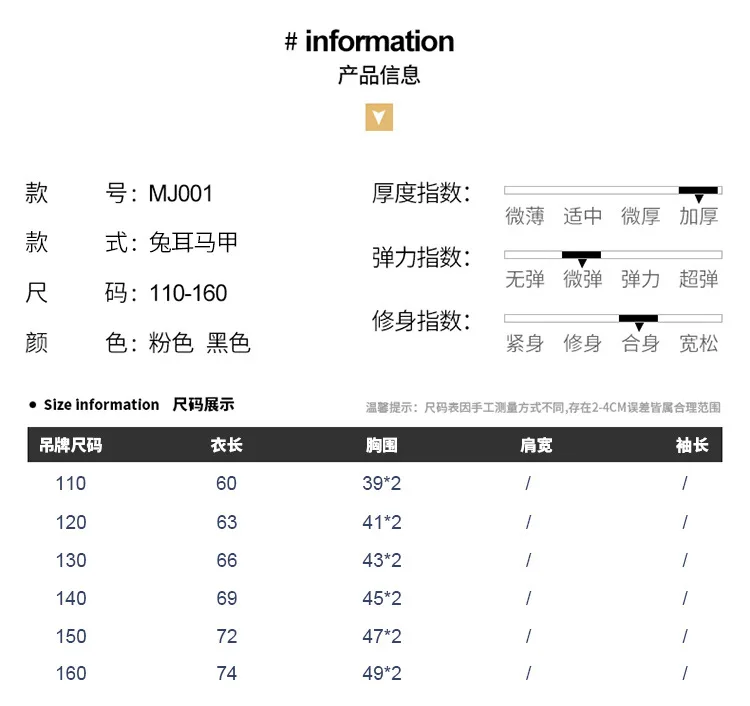
Task: Click the 修身指数 label
Action: (421, 320)
